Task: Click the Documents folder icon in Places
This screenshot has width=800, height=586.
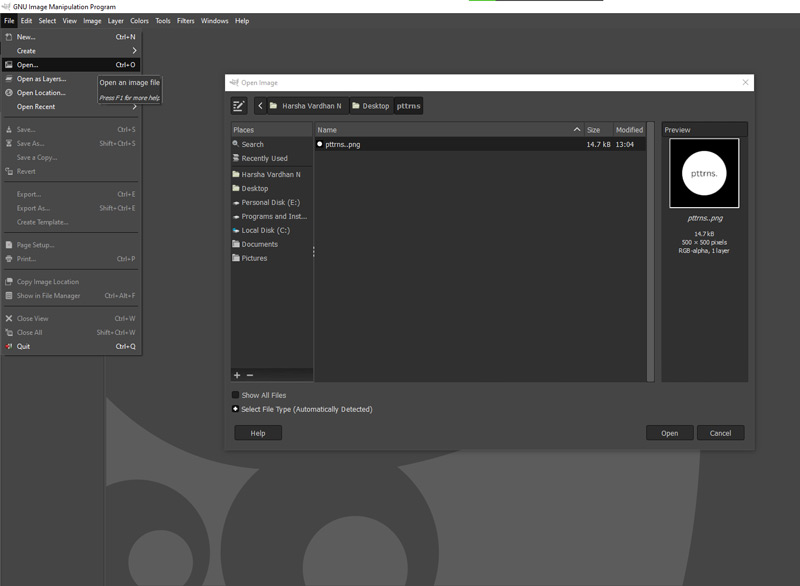Action: [x=236, y=244]
